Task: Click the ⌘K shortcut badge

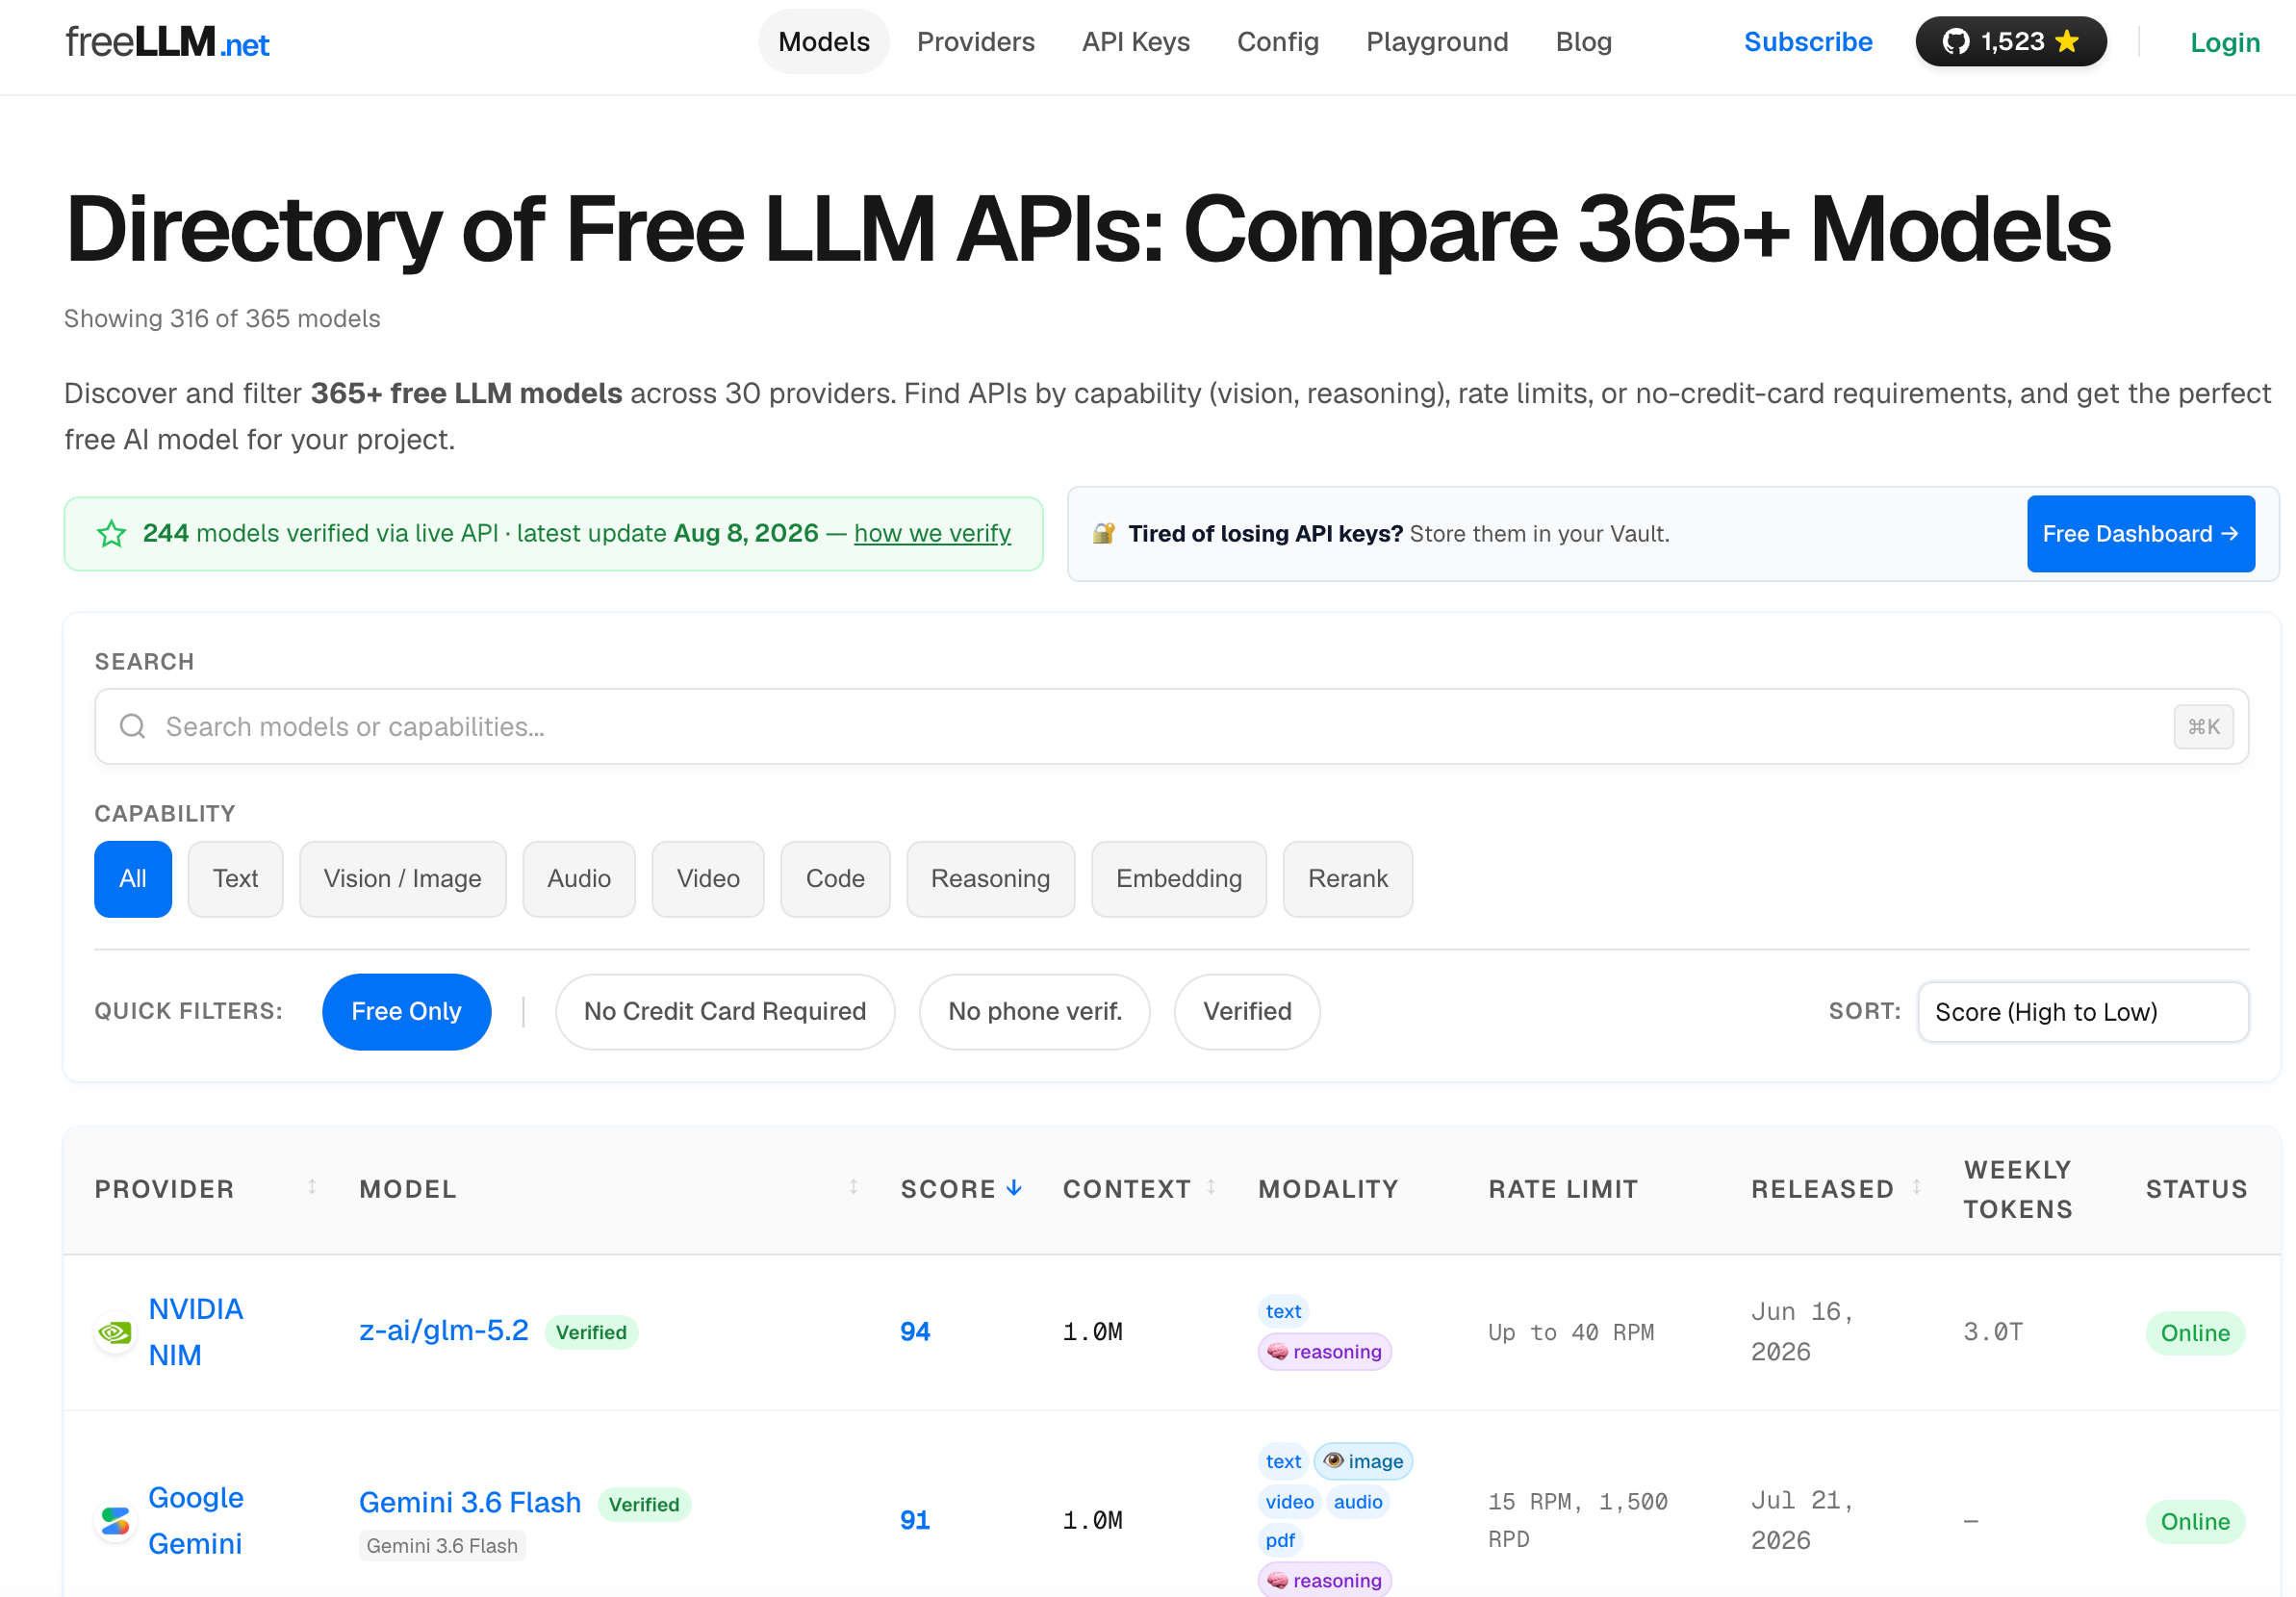Action: 2202,727
